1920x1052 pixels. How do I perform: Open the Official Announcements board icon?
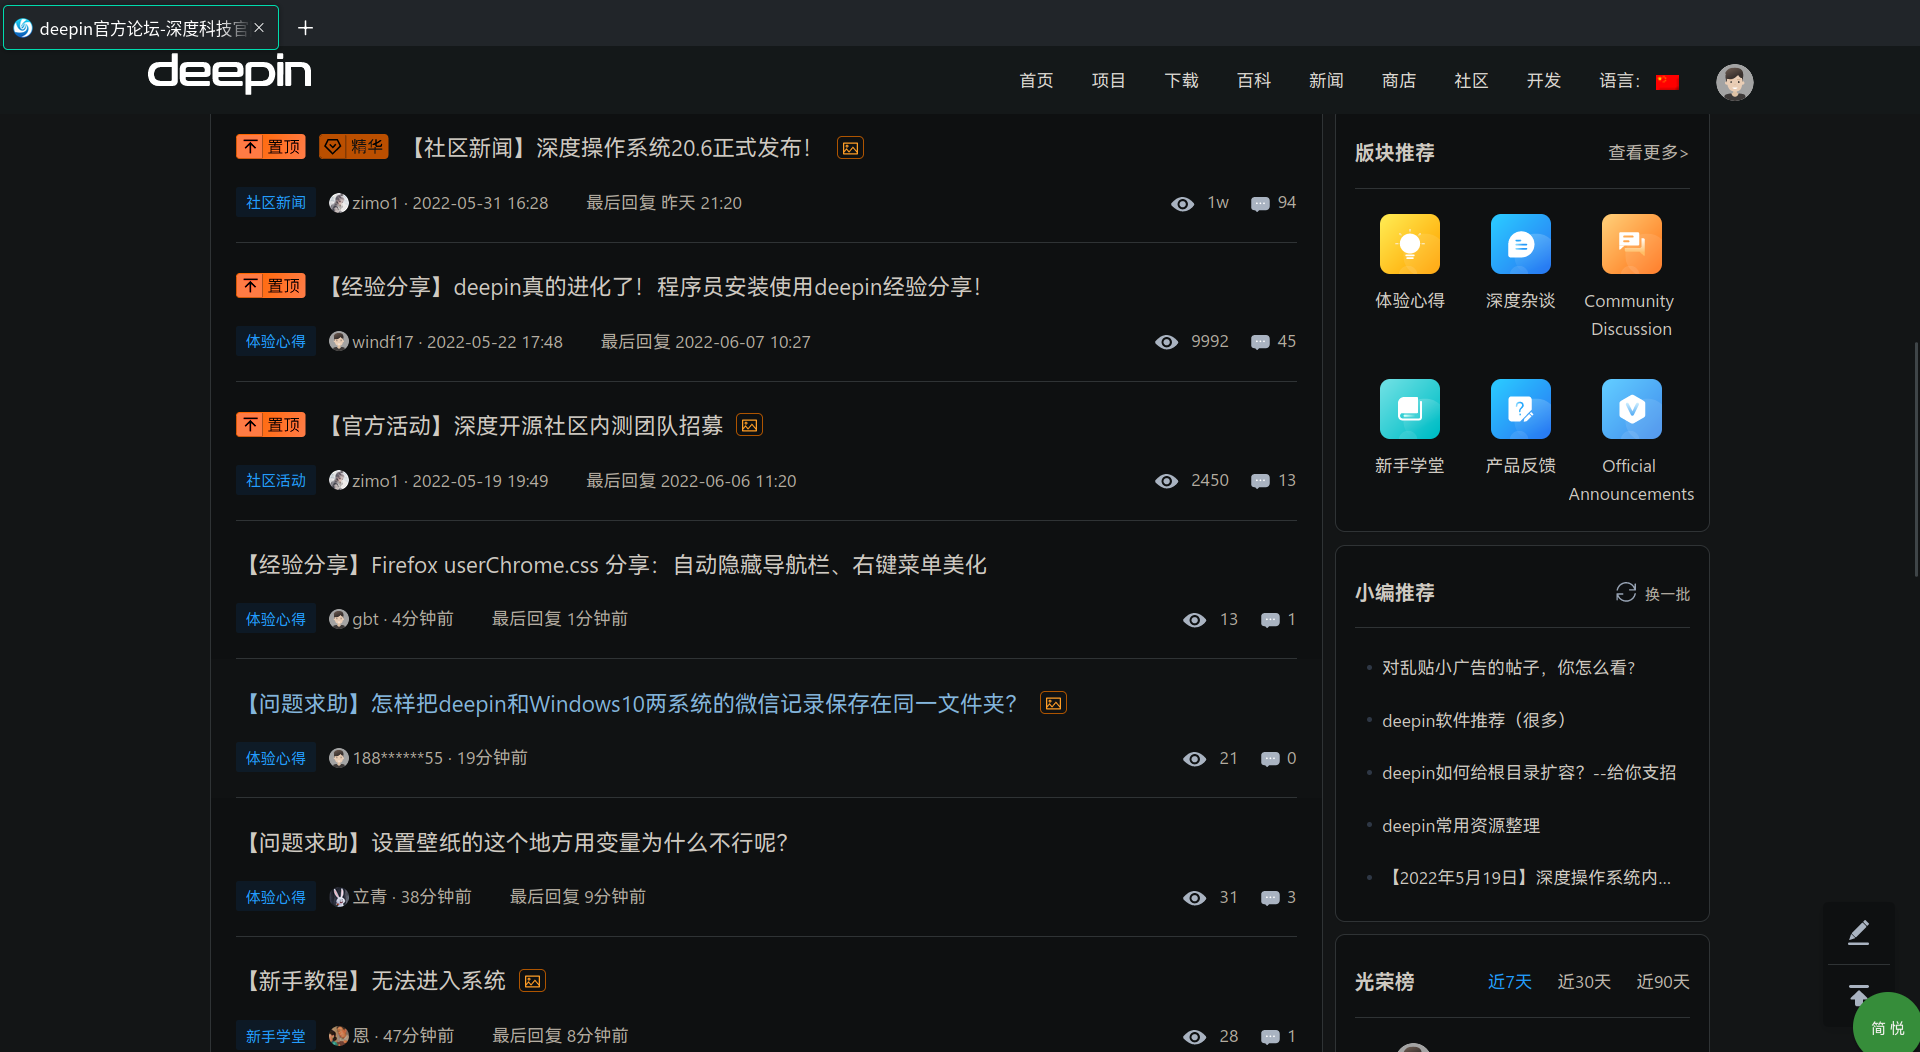1630,408
